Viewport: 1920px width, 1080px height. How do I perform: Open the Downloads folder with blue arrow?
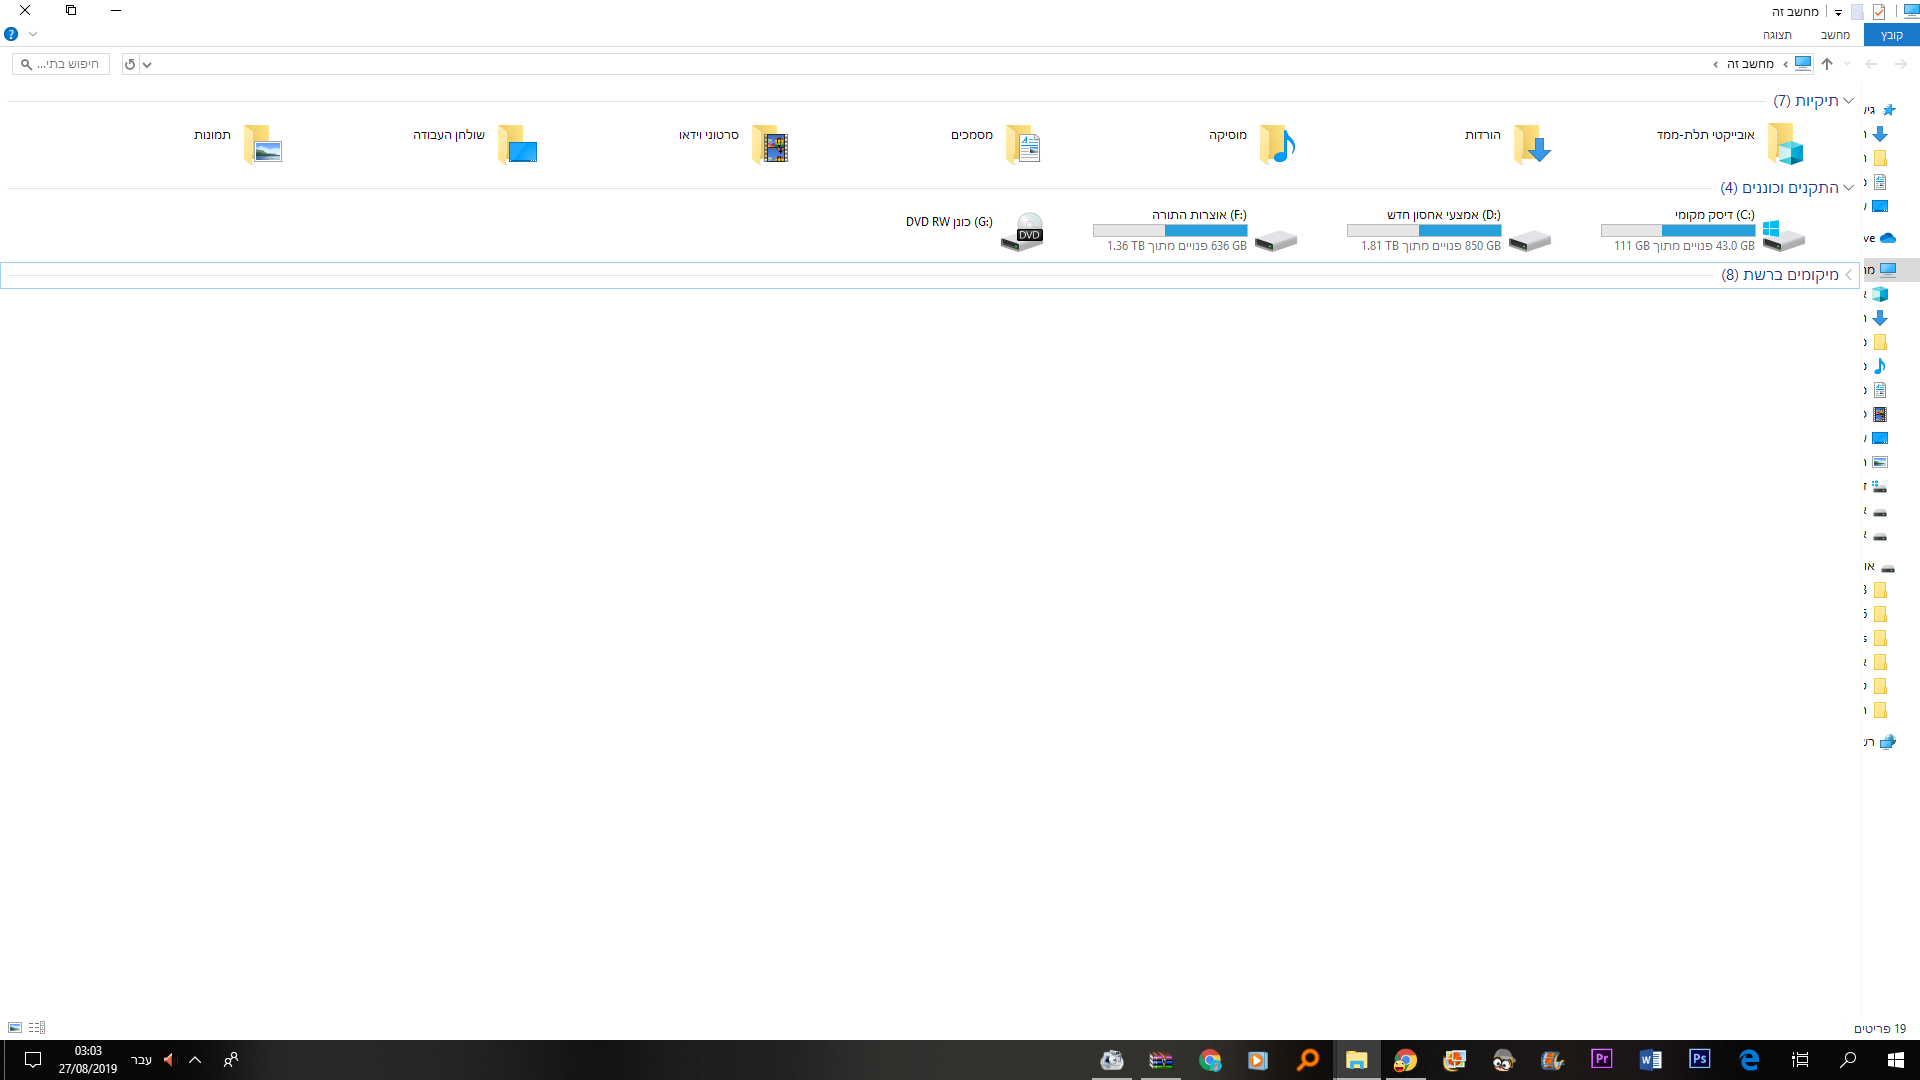pos(1530,145)
